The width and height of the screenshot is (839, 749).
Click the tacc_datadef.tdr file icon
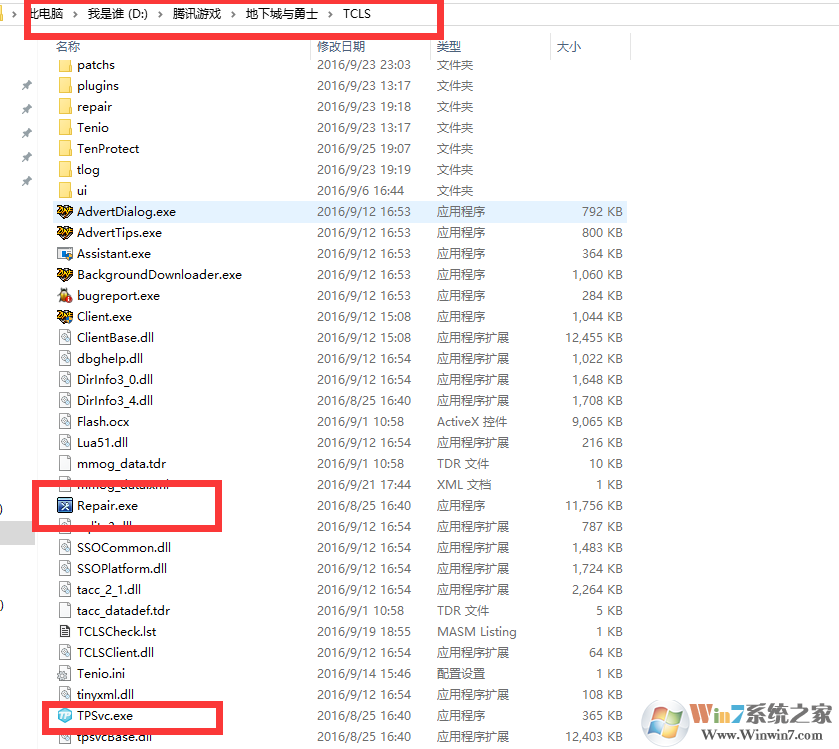point(65,610)
